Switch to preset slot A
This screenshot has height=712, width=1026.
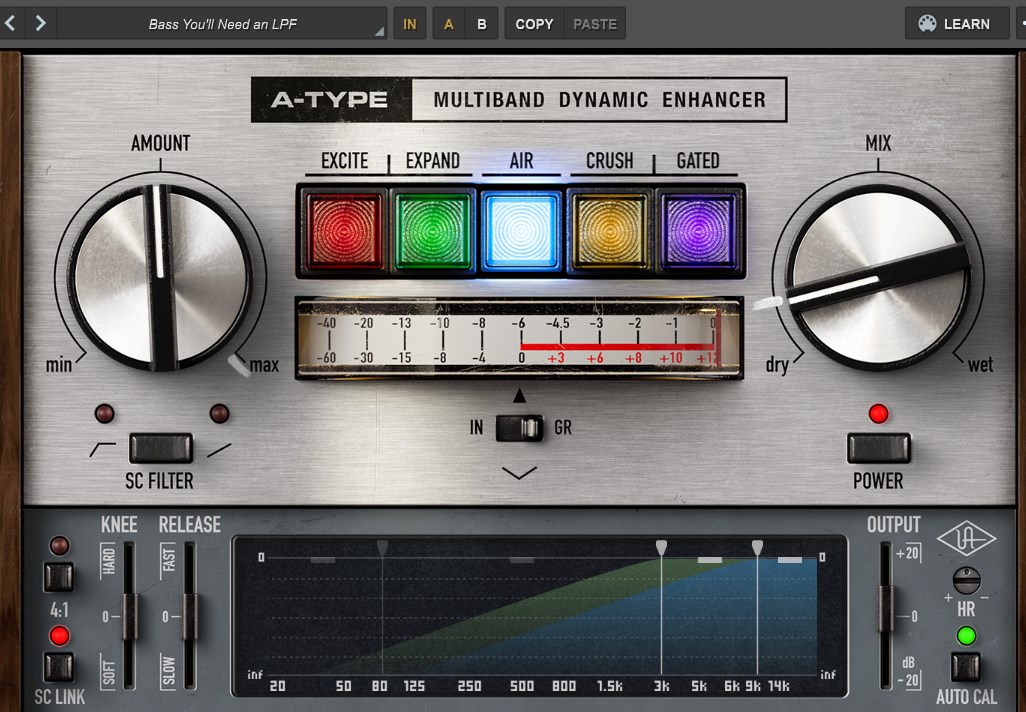click(448, 24)
